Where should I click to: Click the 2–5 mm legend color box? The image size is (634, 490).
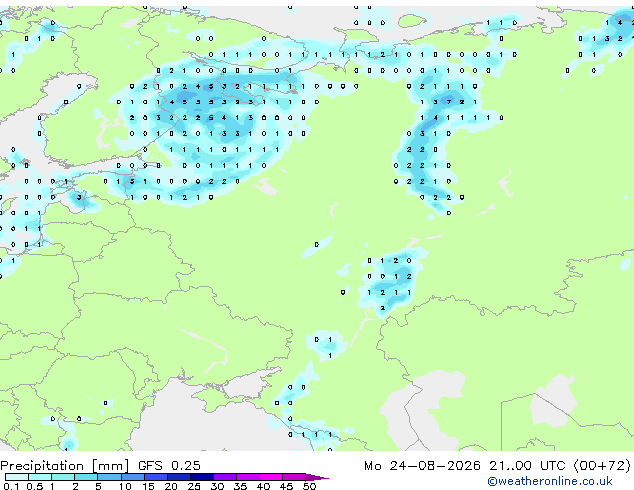tap(86, 477)
